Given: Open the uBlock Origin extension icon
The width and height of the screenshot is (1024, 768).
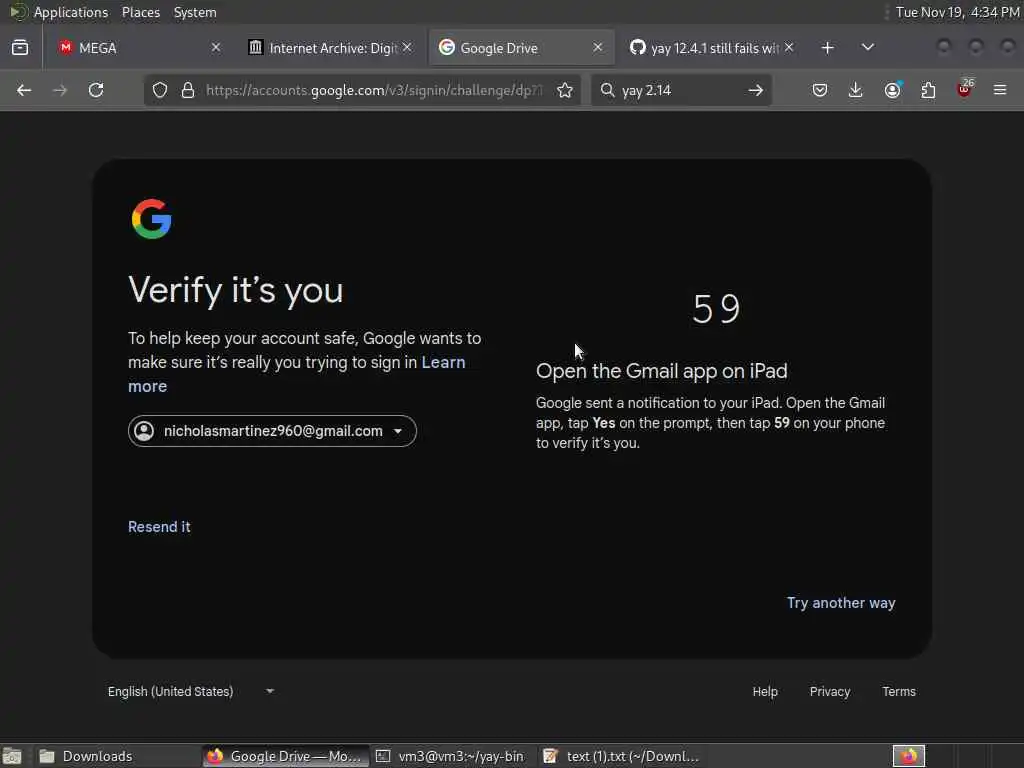Looking at the screenshot, I should point(965,89).
